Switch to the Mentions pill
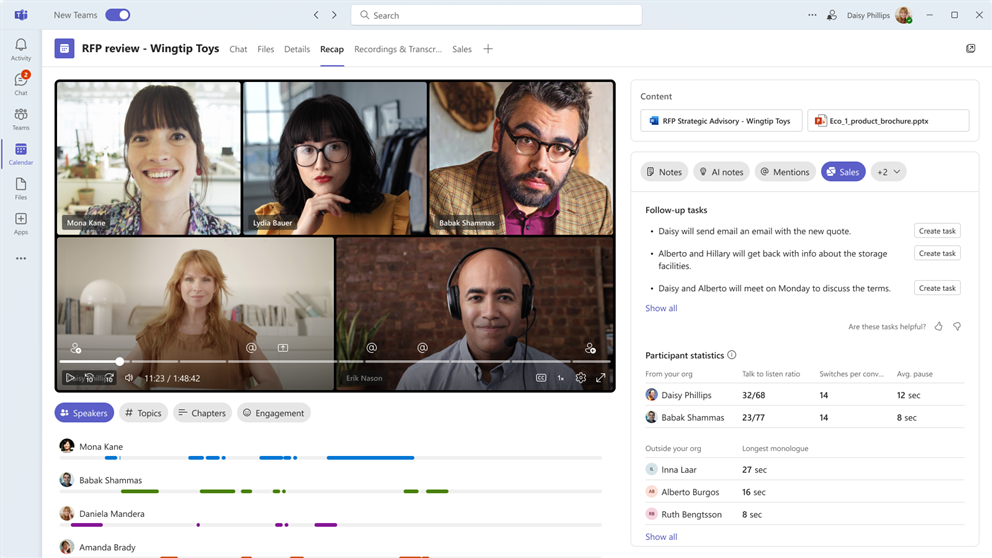 click(785, 171)
